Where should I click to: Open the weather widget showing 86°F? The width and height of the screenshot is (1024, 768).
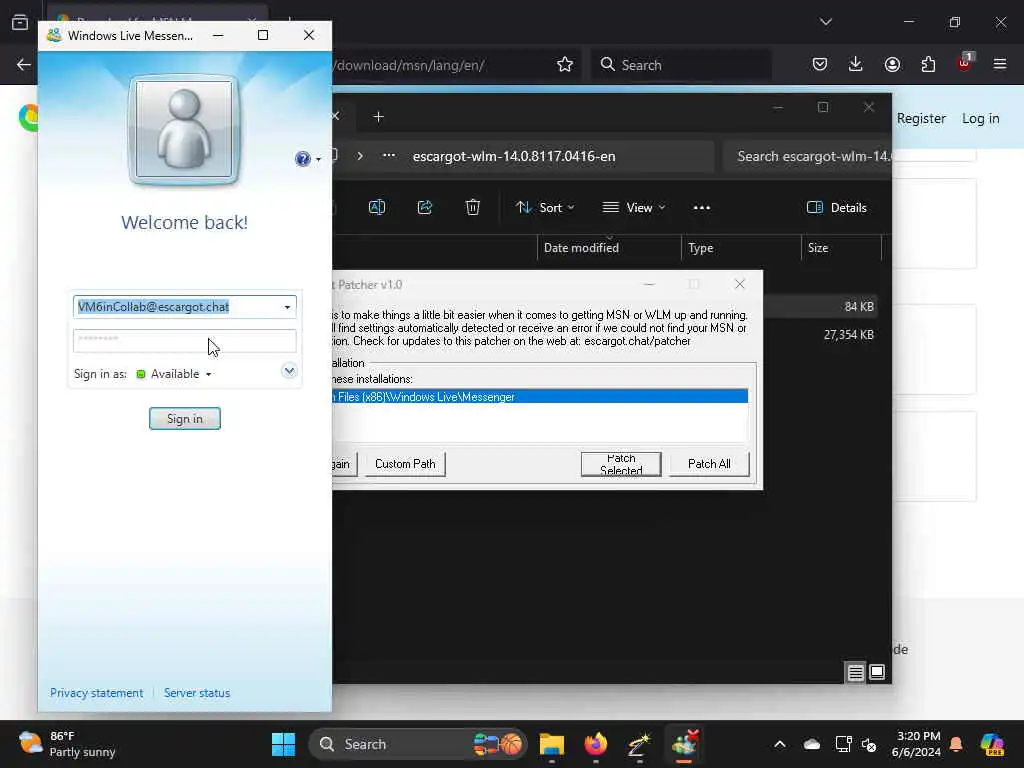(67, 744)
